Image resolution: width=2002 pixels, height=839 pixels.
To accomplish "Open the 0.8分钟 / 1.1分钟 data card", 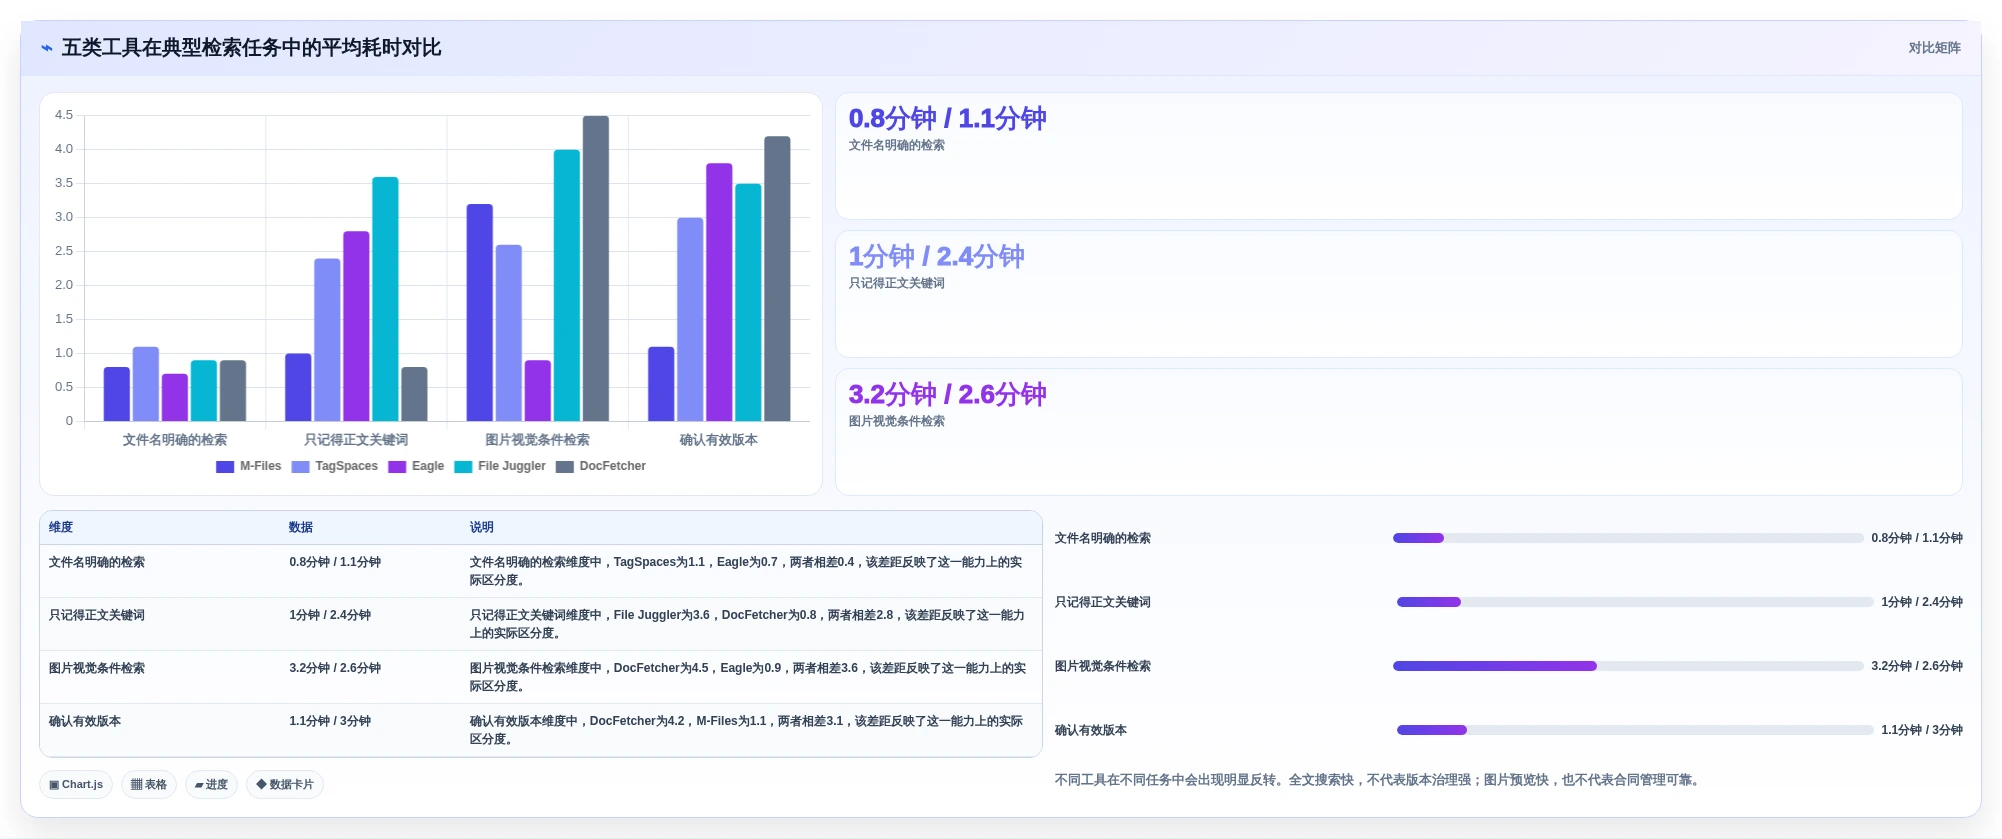I will point(1398,156).
